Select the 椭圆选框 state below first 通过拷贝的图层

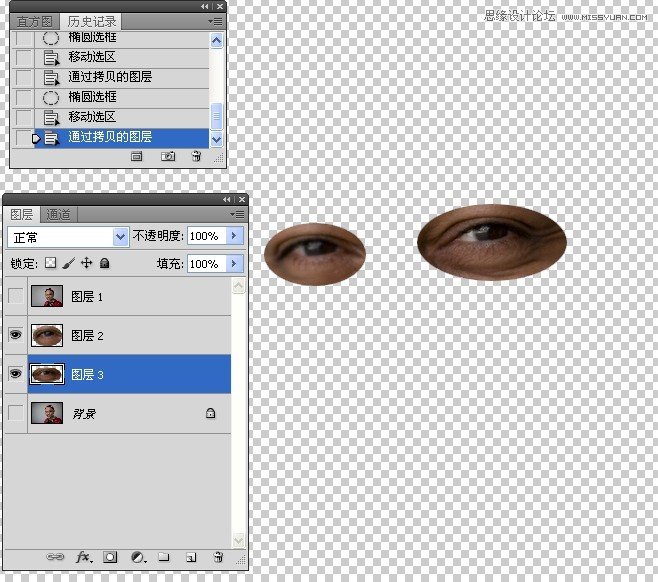click(121, 97)
